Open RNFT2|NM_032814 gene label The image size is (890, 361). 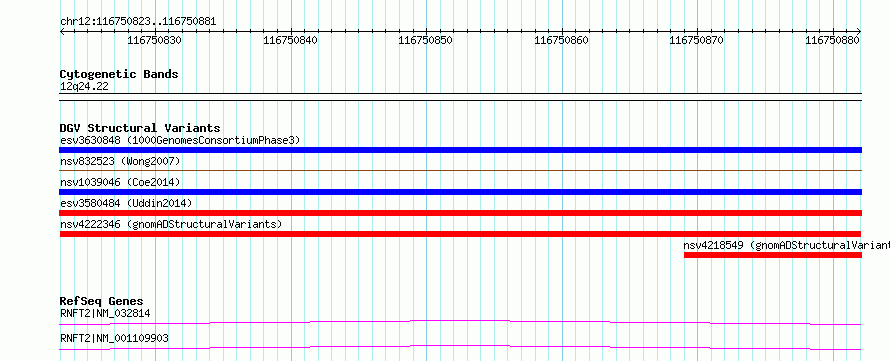[105, 313]
